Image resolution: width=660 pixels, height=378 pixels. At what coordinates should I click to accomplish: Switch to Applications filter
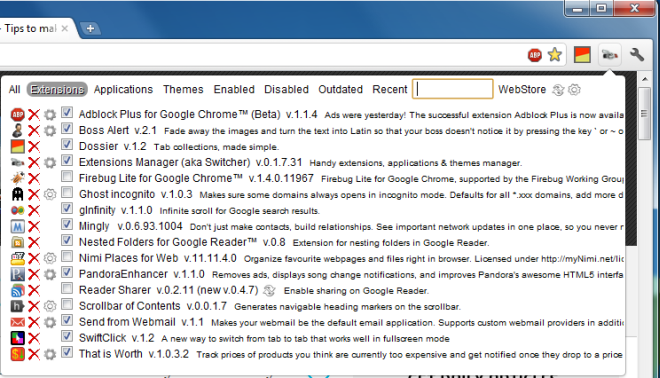pos(123,90)
